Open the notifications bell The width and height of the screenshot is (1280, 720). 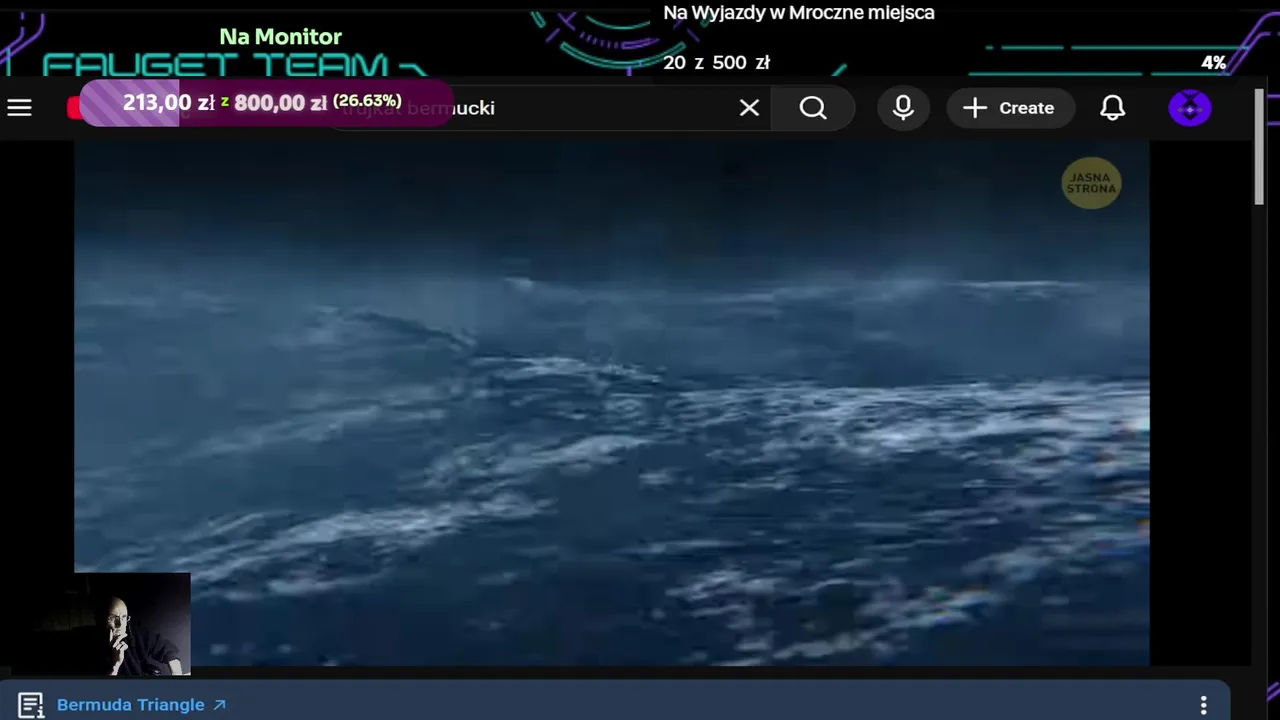1112,108
